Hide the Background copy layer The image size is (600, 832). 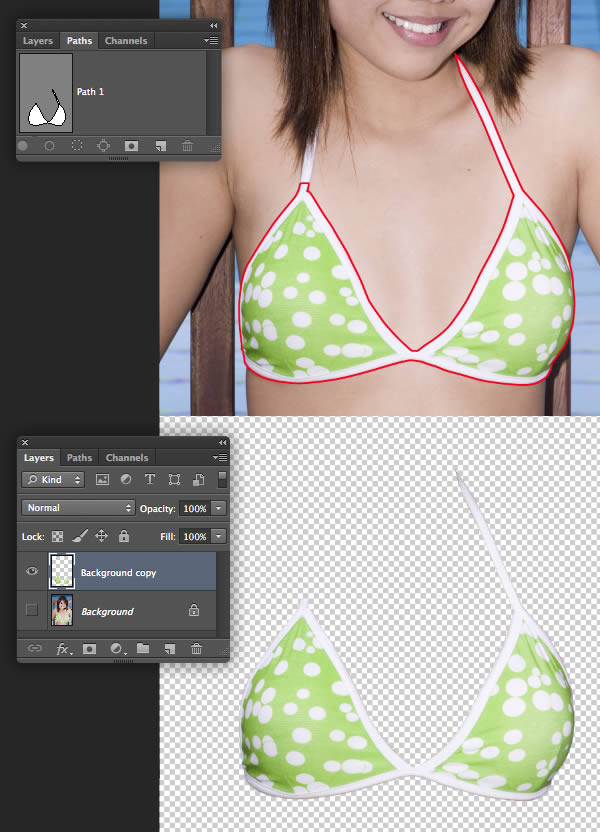point(32,572)
